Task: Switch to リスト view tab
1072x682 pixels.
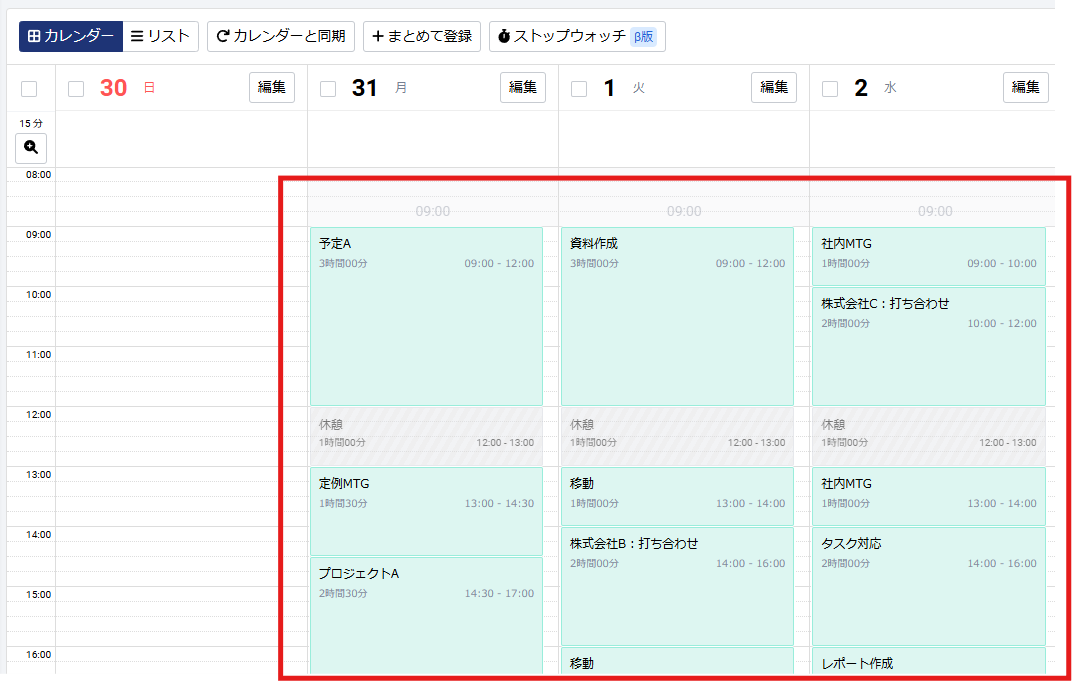Action: coord(160,36)
